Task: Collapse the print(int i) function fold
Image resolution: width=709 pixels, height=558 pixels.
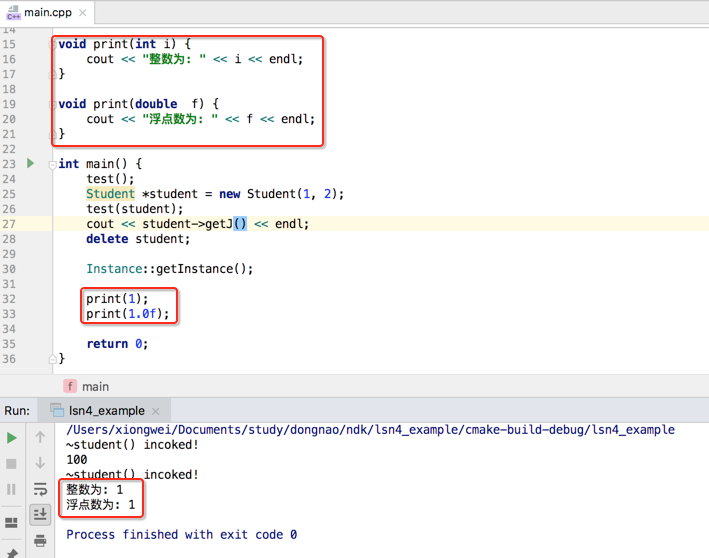Action: (52, 44)
